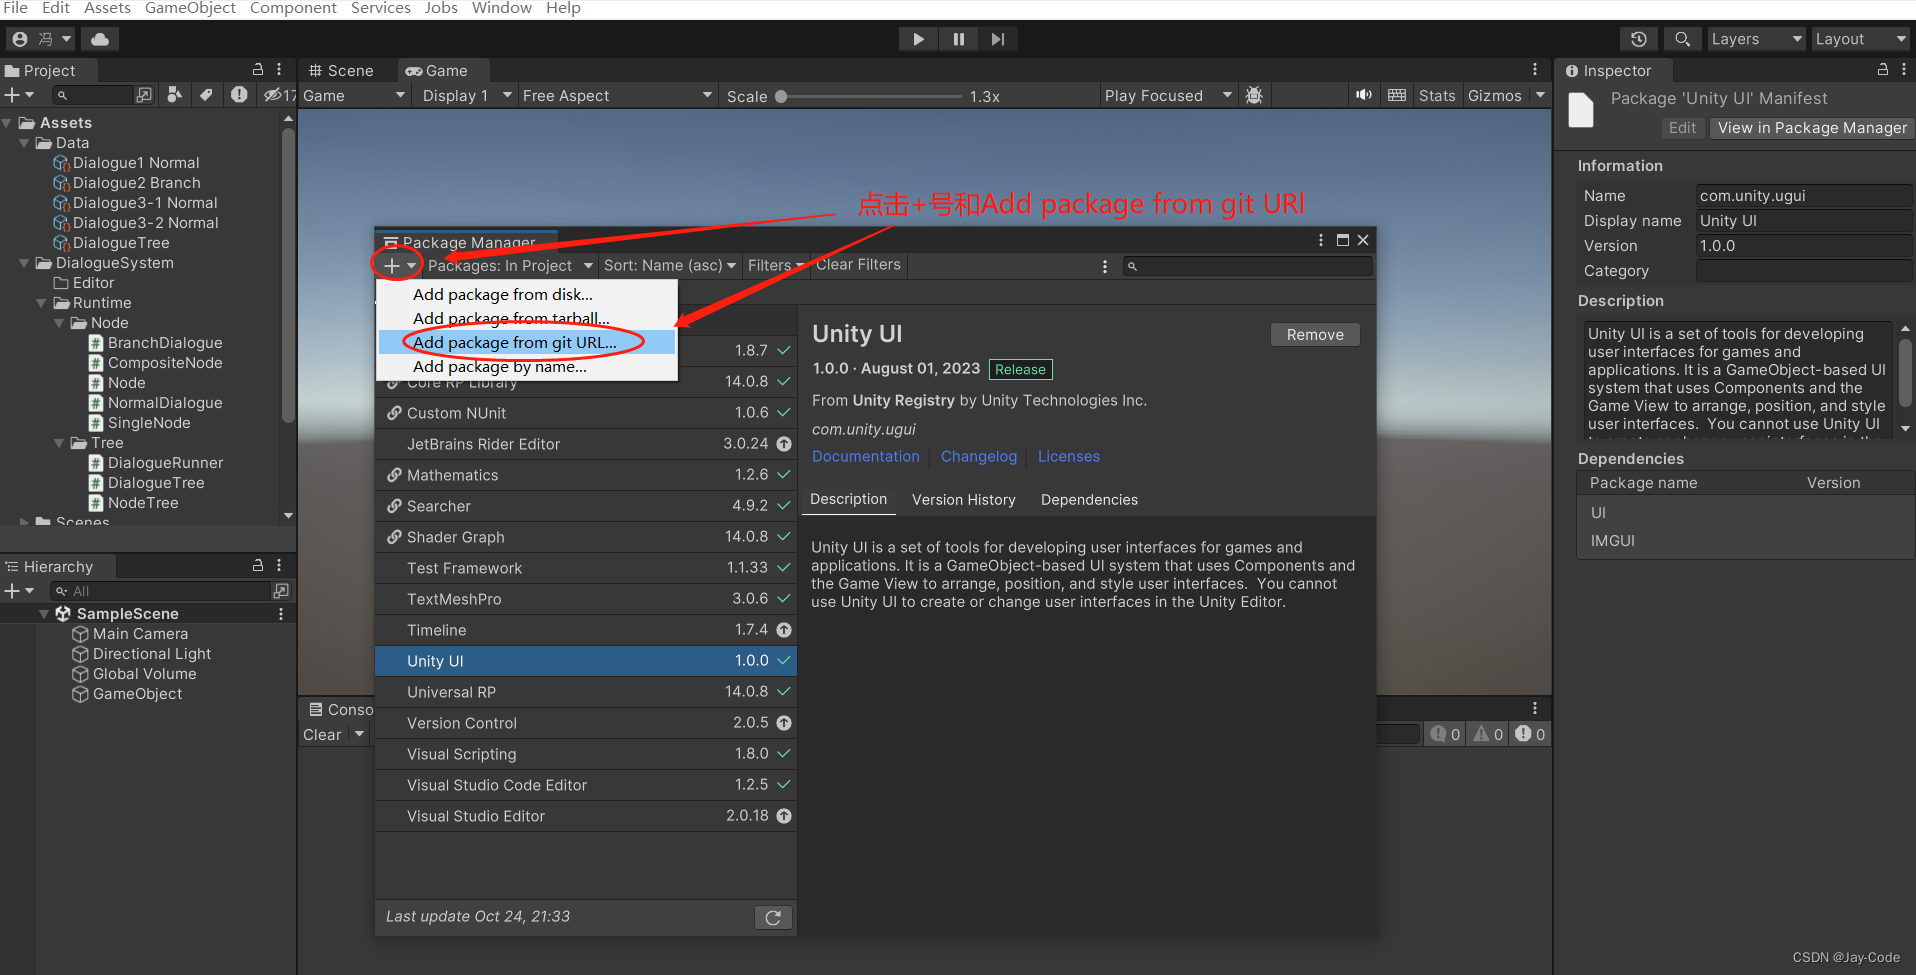Viewport: 1916px width, 975px height.
Task: Click Hierarchy search field
Action: tap(160, 591)
